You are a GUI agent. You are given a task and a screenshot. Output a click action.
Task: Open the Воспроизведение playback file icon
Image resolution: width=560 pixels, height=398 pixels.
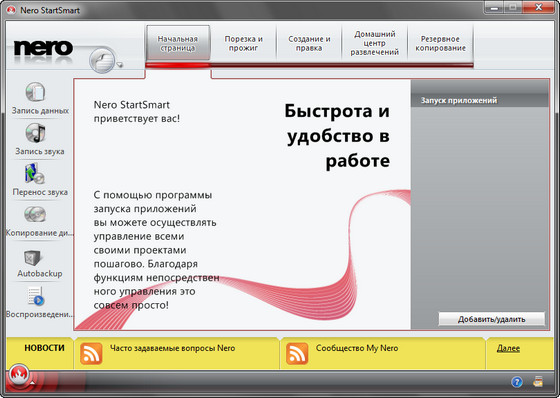[x=36, y=296]
